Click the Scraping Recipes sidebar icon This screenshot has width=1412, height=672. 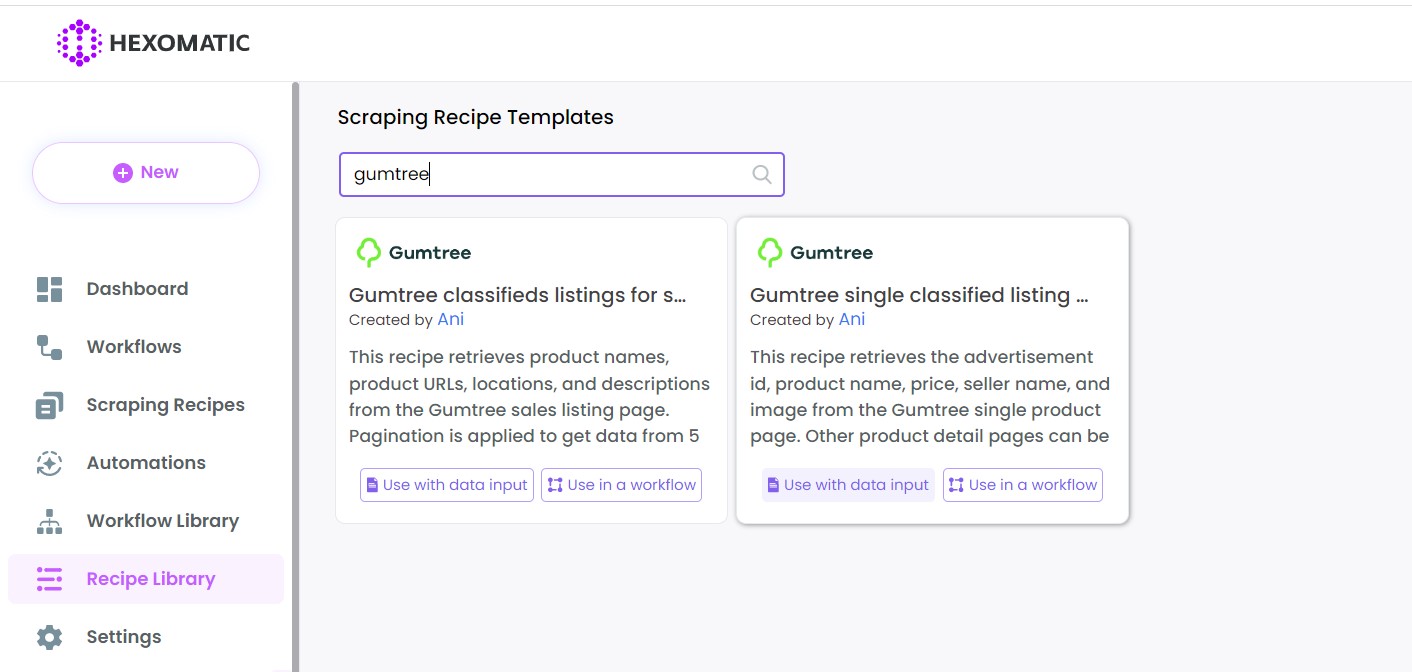(49, 405)
